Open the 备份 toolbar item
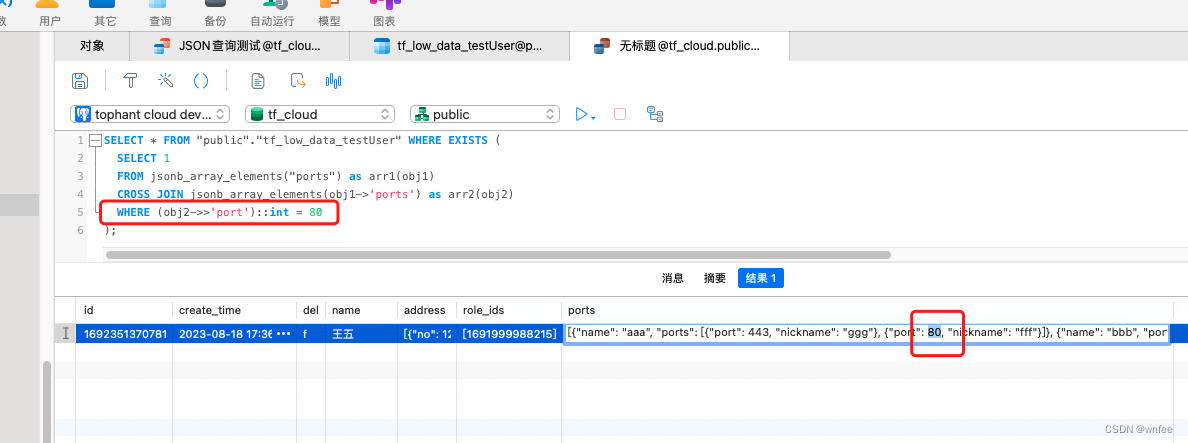 point(215,14)
